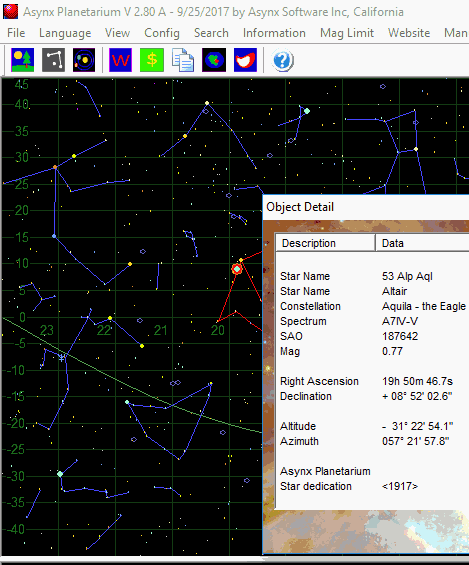This screenshot has width=469, height=565.
Task: Click the landscape horizon view toolbar icon
Action: pos(23,60)
